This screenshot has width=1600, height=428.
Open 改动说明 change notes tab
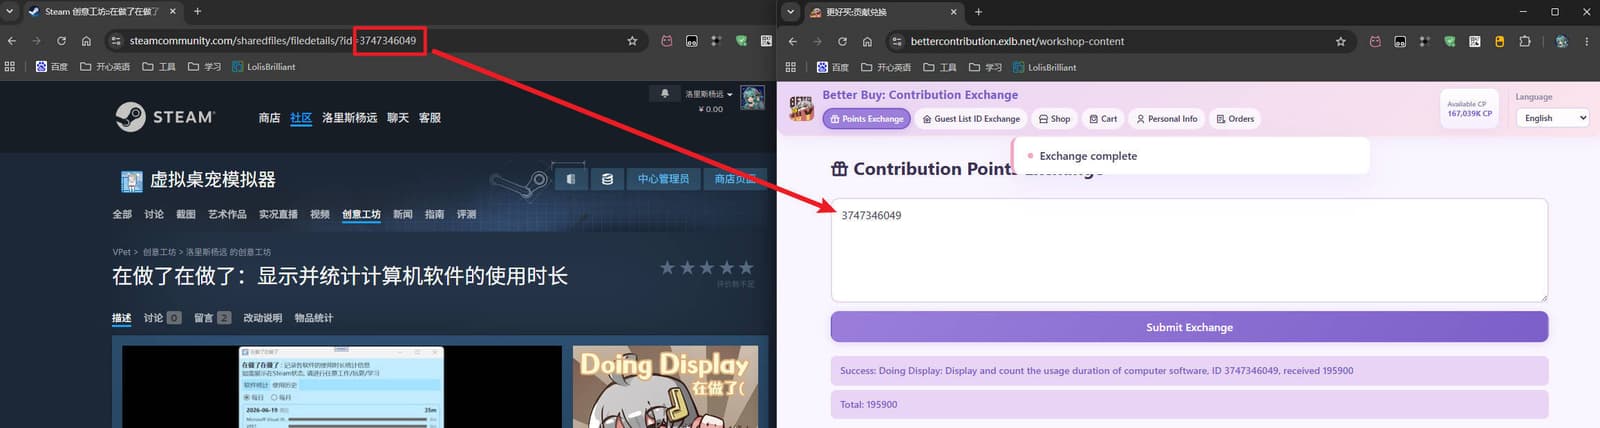263,318
